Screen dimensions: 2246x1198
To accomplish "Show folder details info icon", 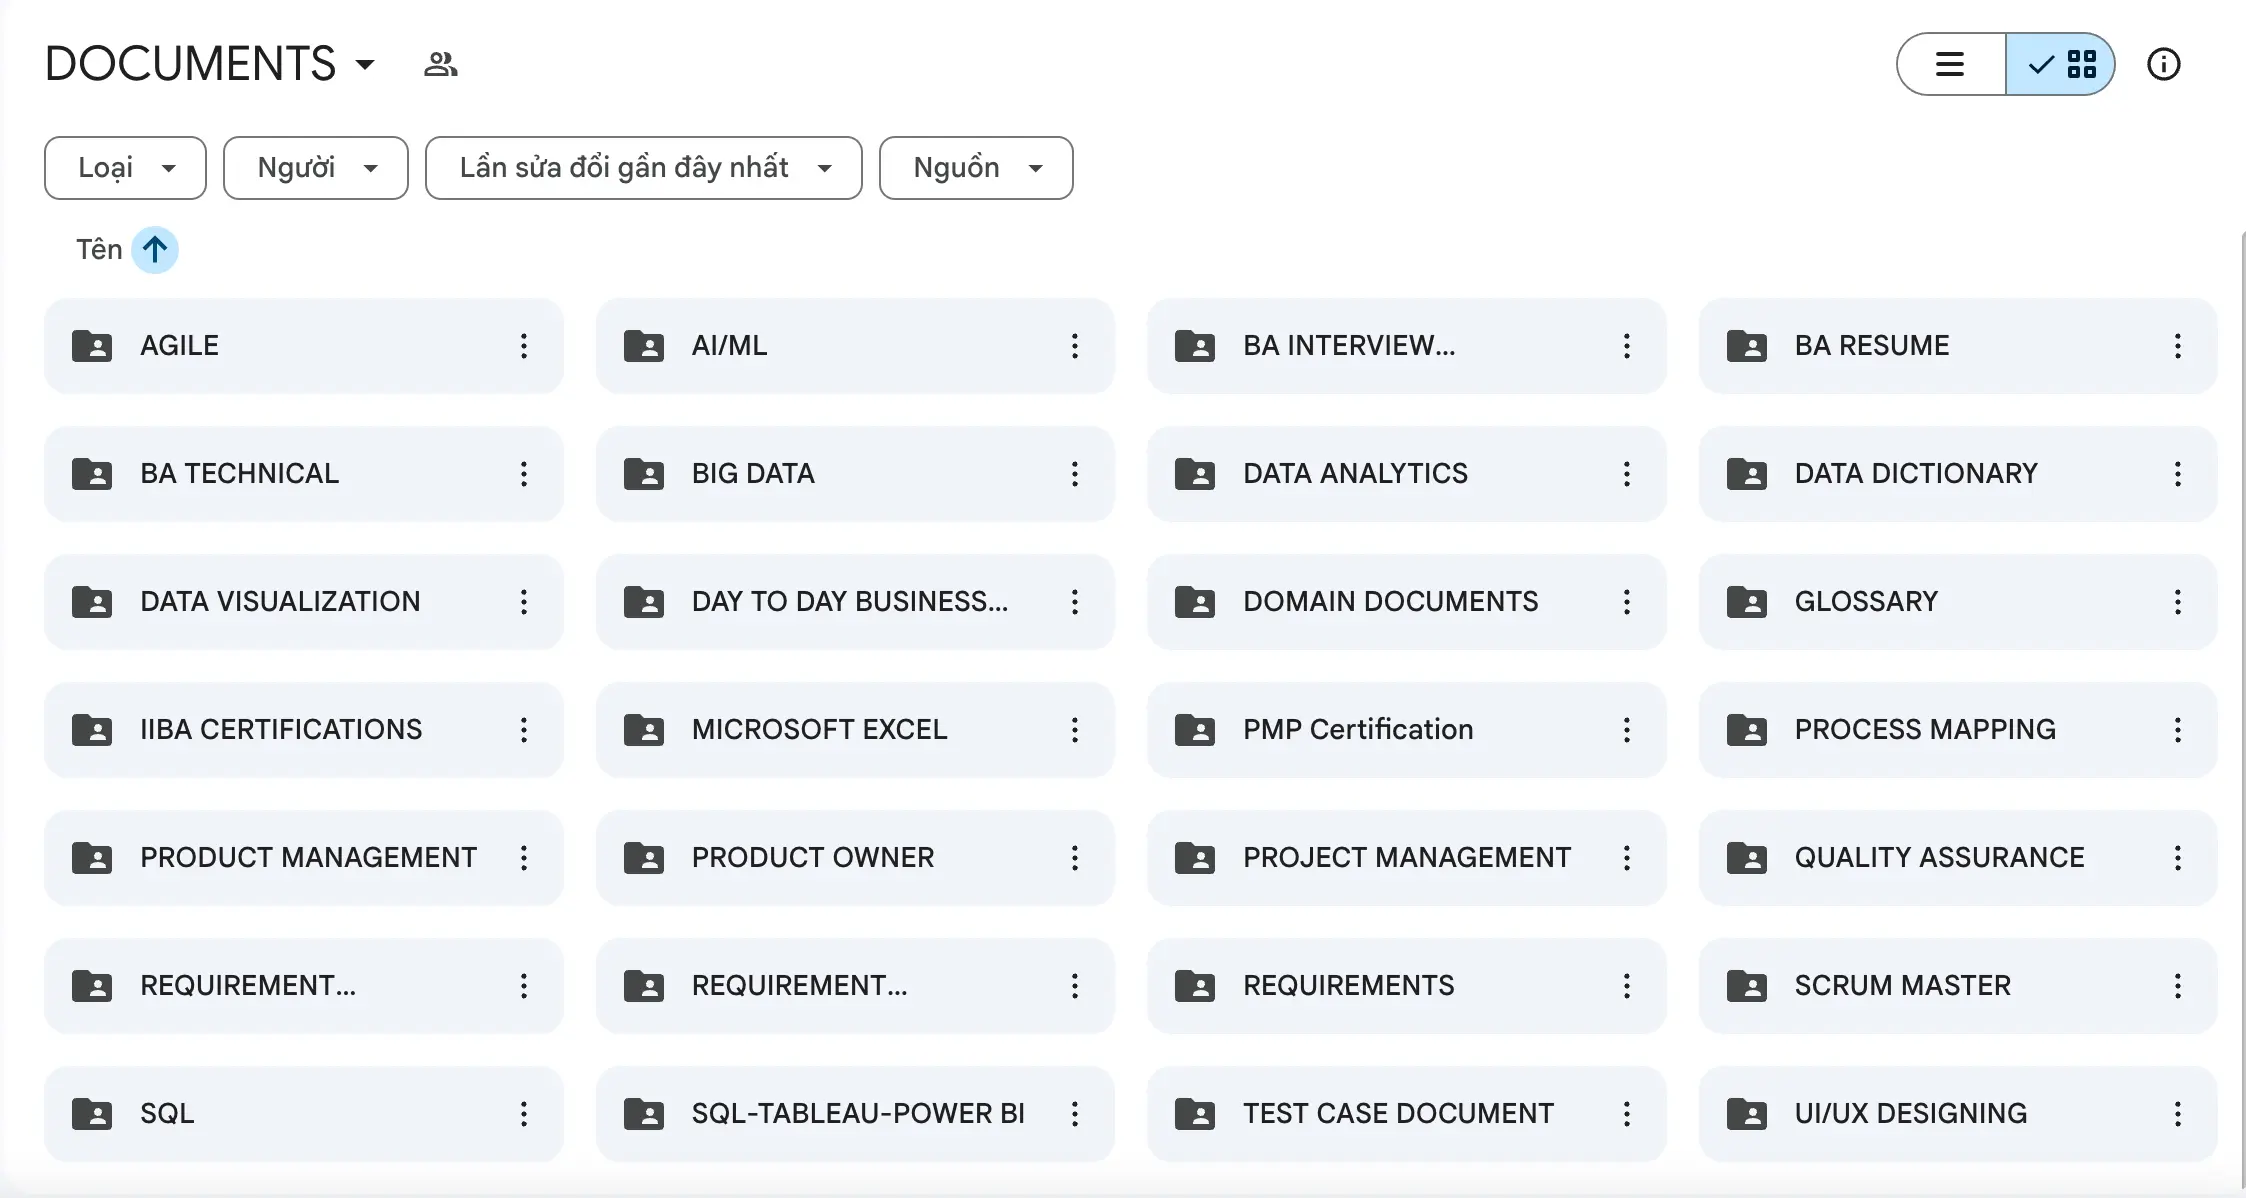I will point(2163,64).
